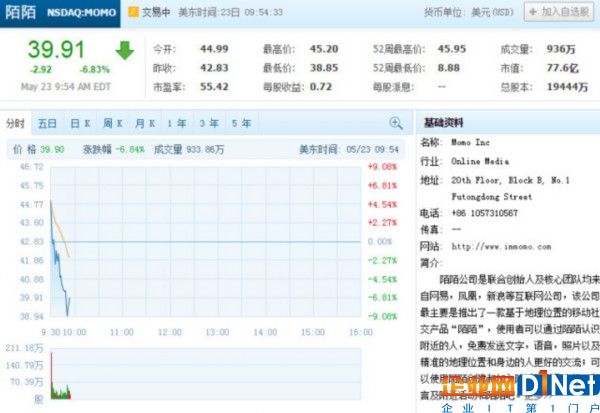600x413 pixels.
Task: Switch to the 五日 five-day tab
Action: pos(47,123)
